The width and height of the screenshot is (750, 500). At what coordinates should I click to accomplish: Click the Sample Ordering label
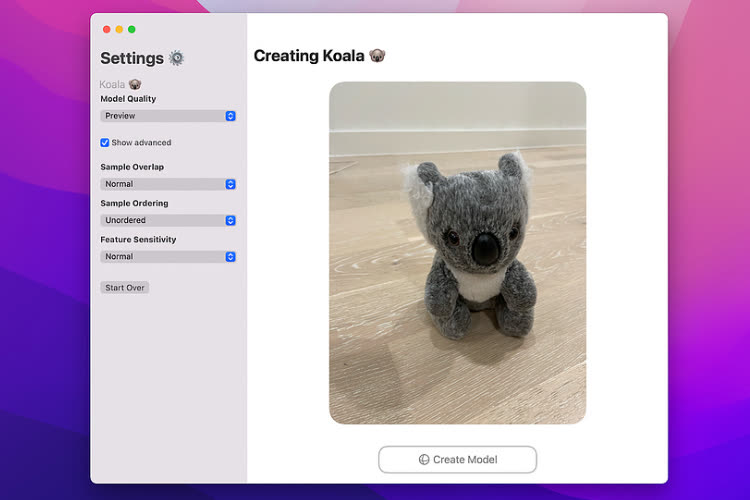point(134,203)
